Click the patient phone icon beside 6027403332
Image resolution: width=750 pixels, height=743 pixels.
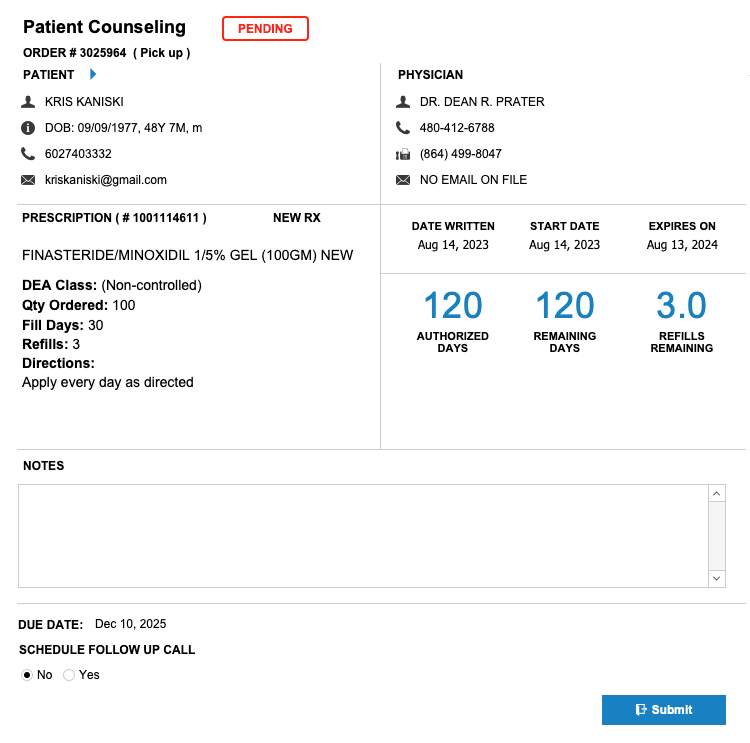pyautogui.click(x=28, y=154)
